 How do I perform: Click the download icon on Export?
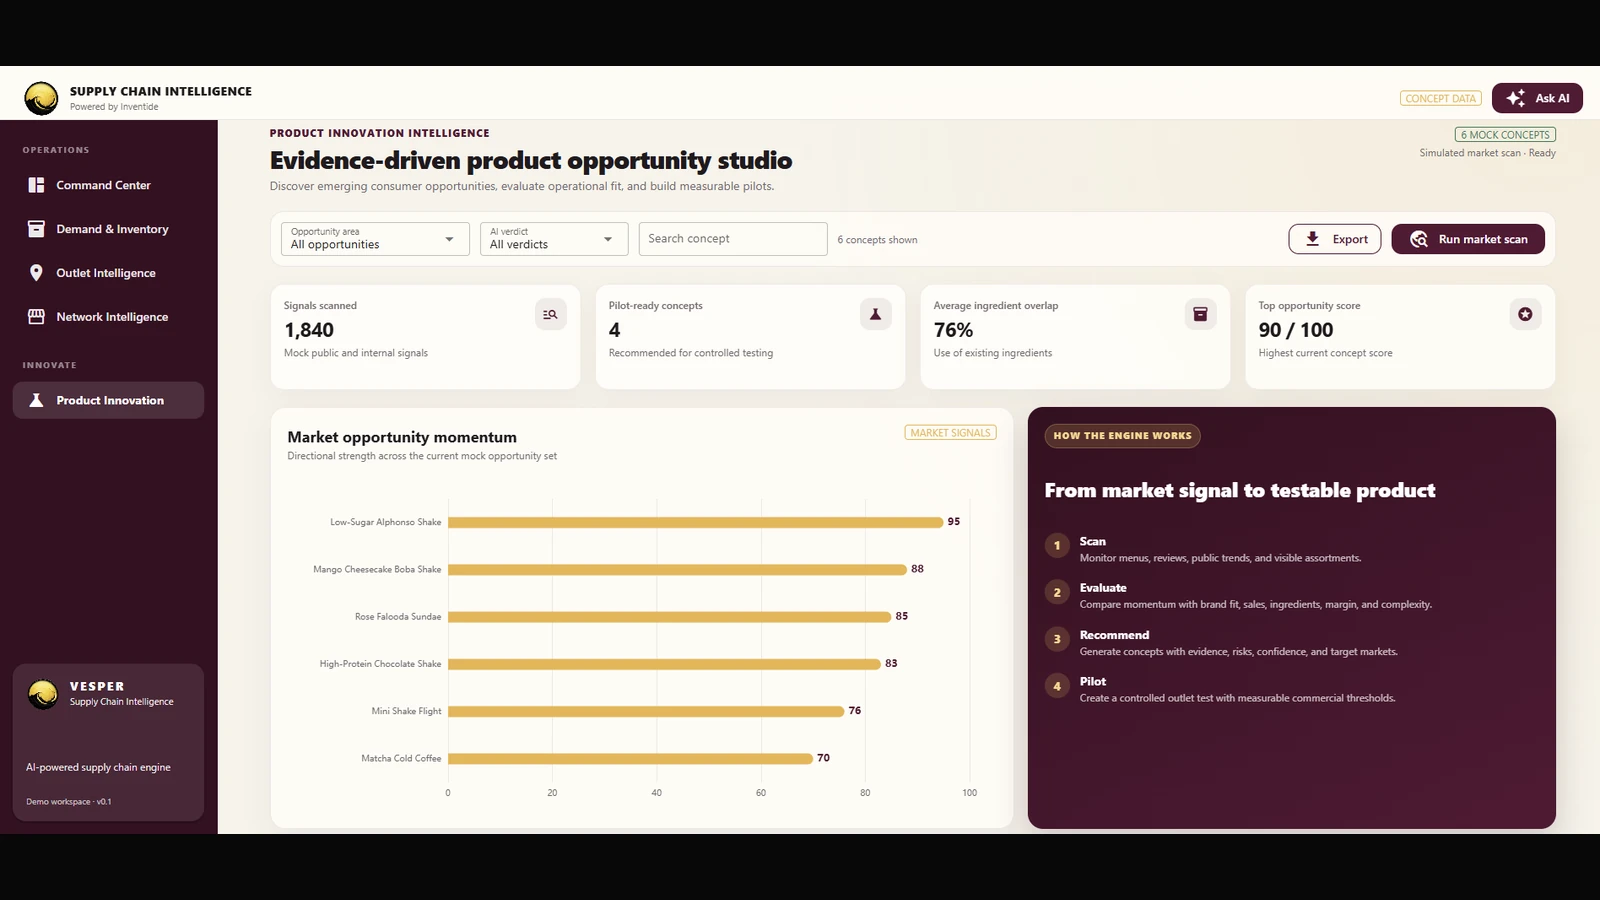click(x=1312, y=239)
